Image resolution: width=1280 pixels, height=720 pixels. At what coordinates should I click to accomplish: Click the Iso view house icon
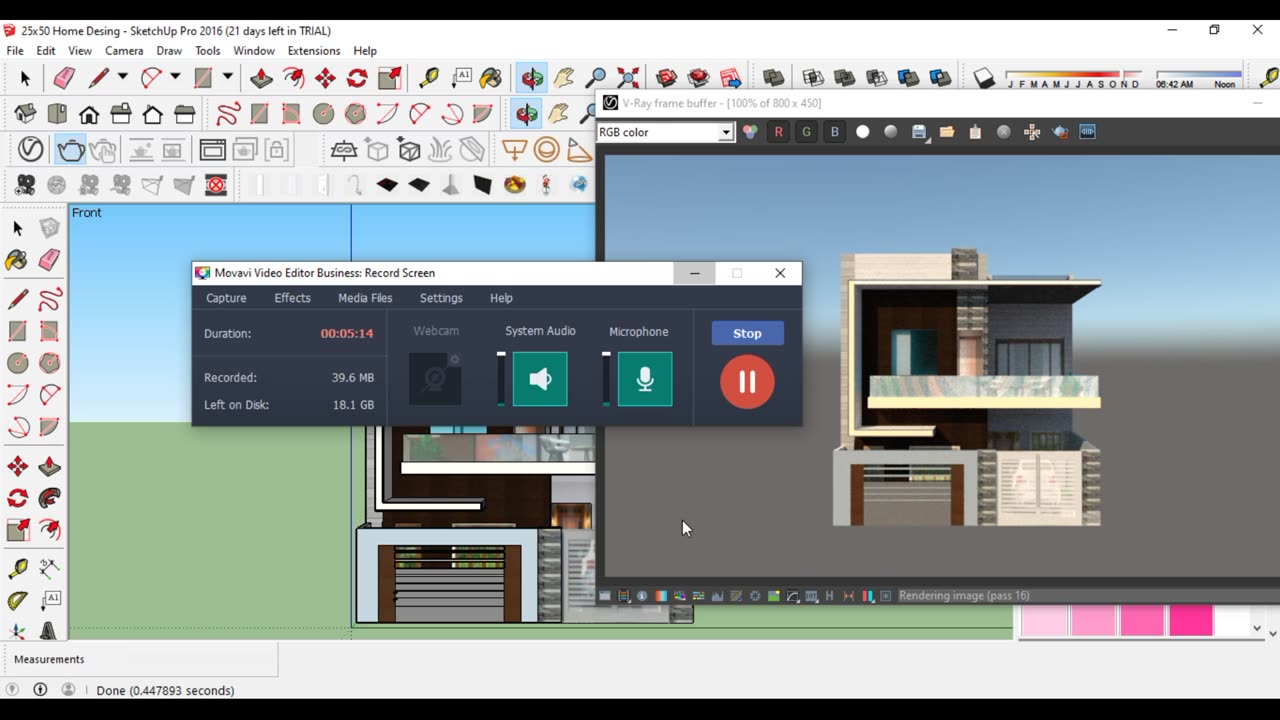25,114
